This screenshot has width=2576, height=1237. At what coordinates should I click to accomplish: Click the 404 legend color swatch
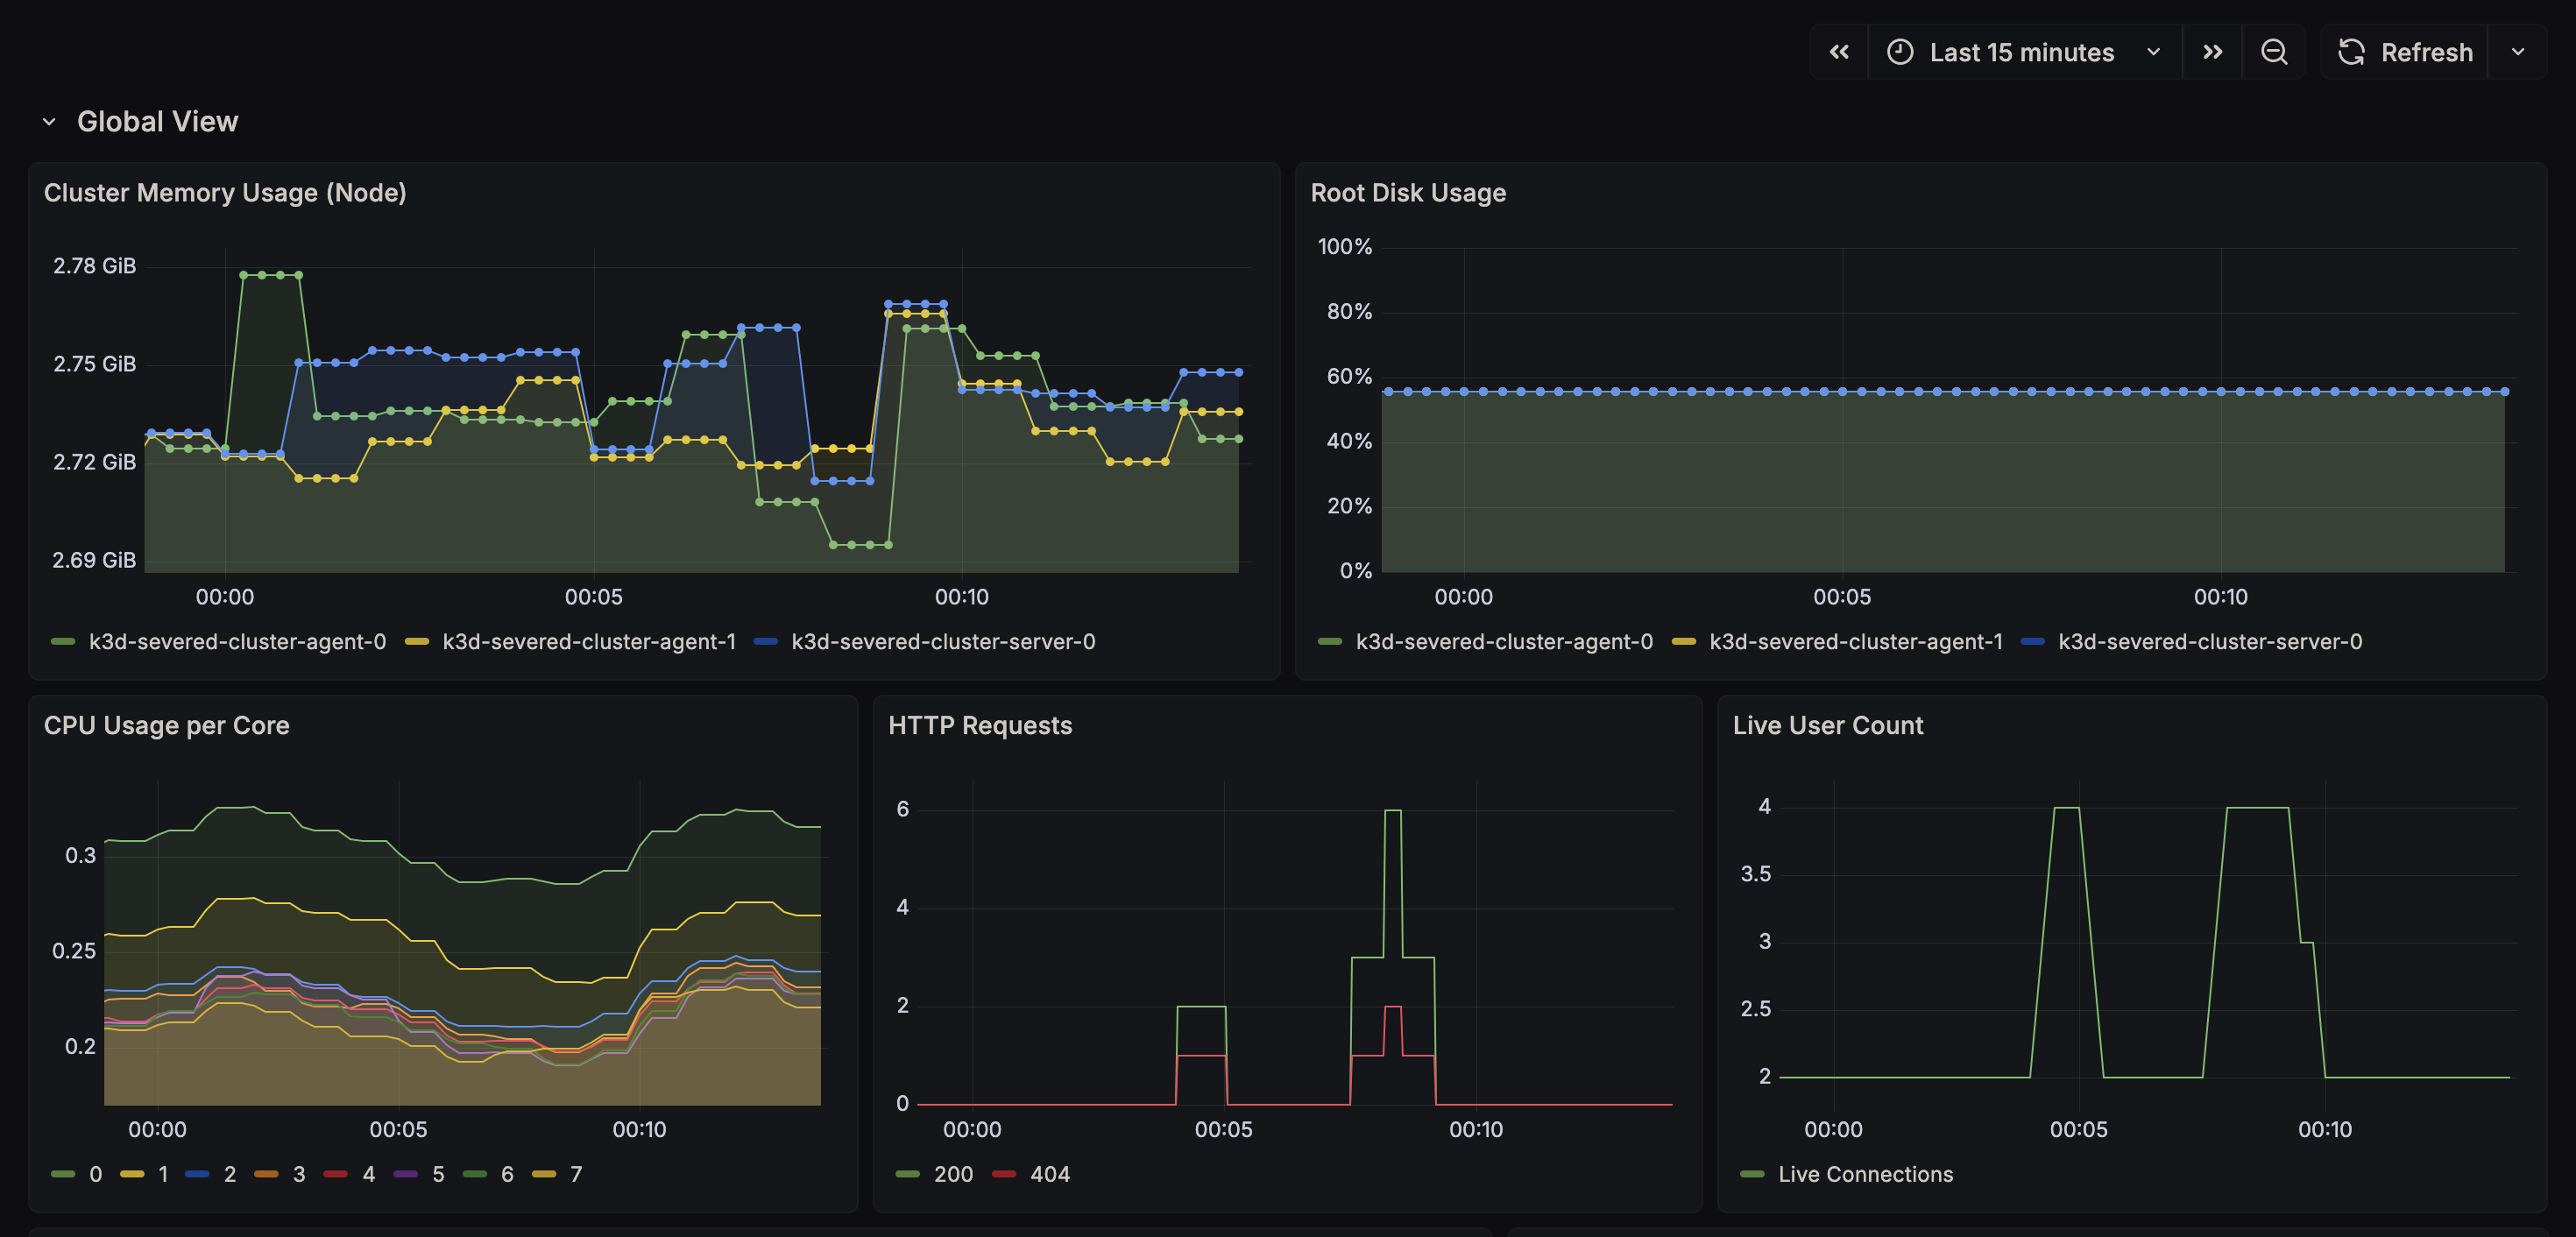pyautogui.click(x=1003, y=1174)
